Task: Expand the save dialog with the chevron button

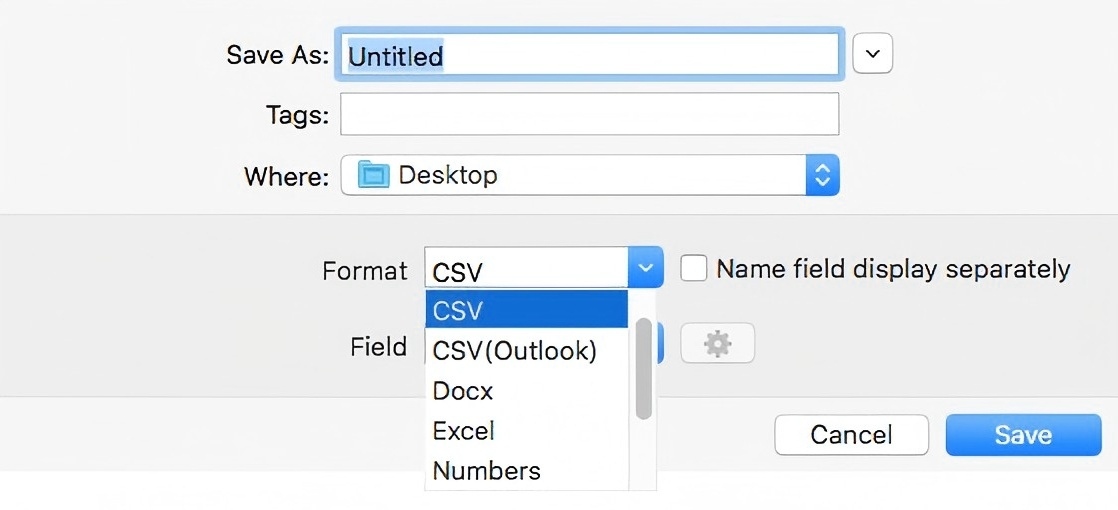Action: pos(872,54)
